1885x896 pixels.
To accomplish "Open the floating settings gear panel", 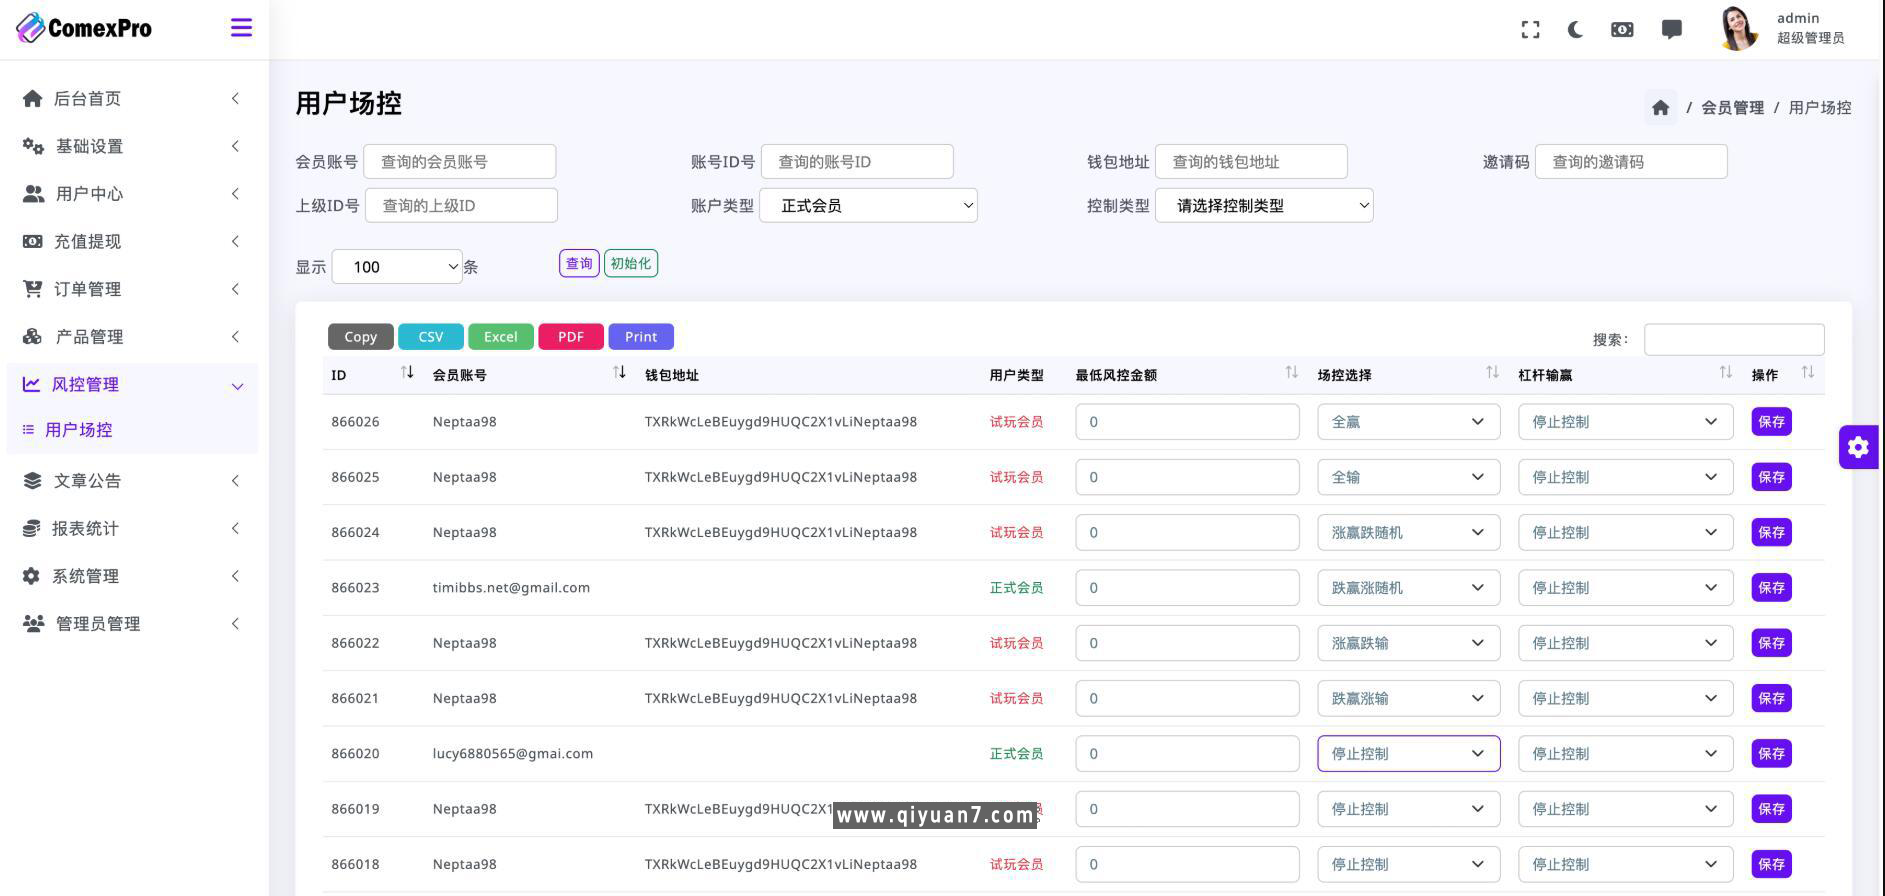I will (x=1858, y=447).
